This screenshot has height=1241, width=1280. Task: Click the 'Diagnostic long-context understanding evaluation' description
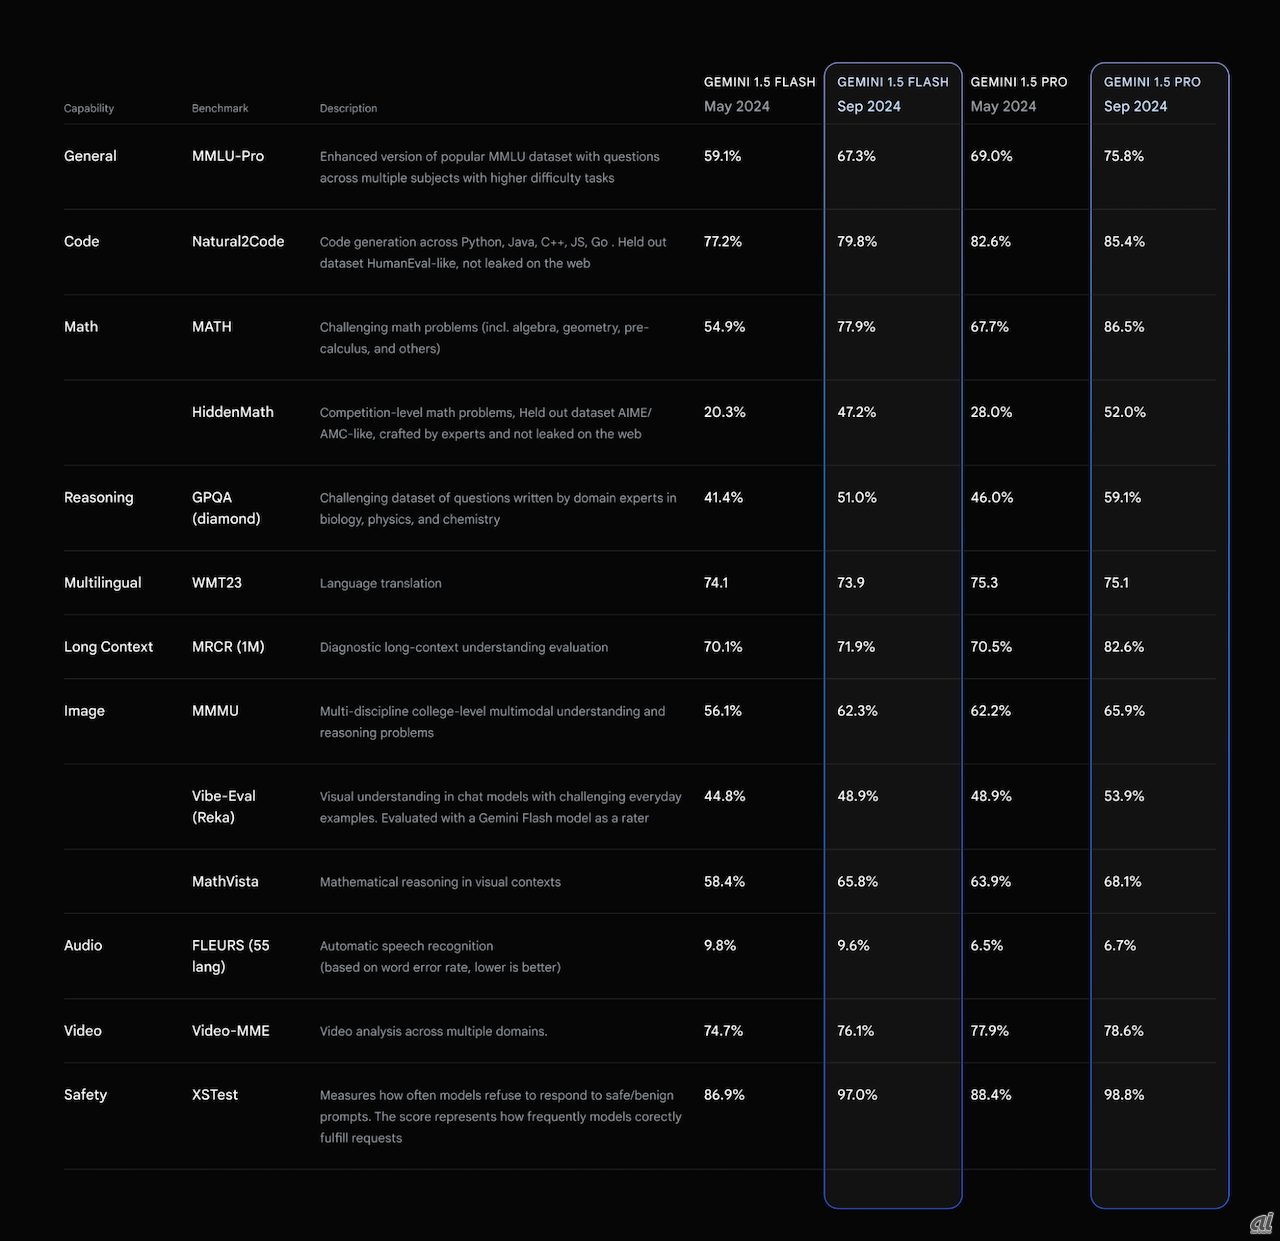coord(464,647)
